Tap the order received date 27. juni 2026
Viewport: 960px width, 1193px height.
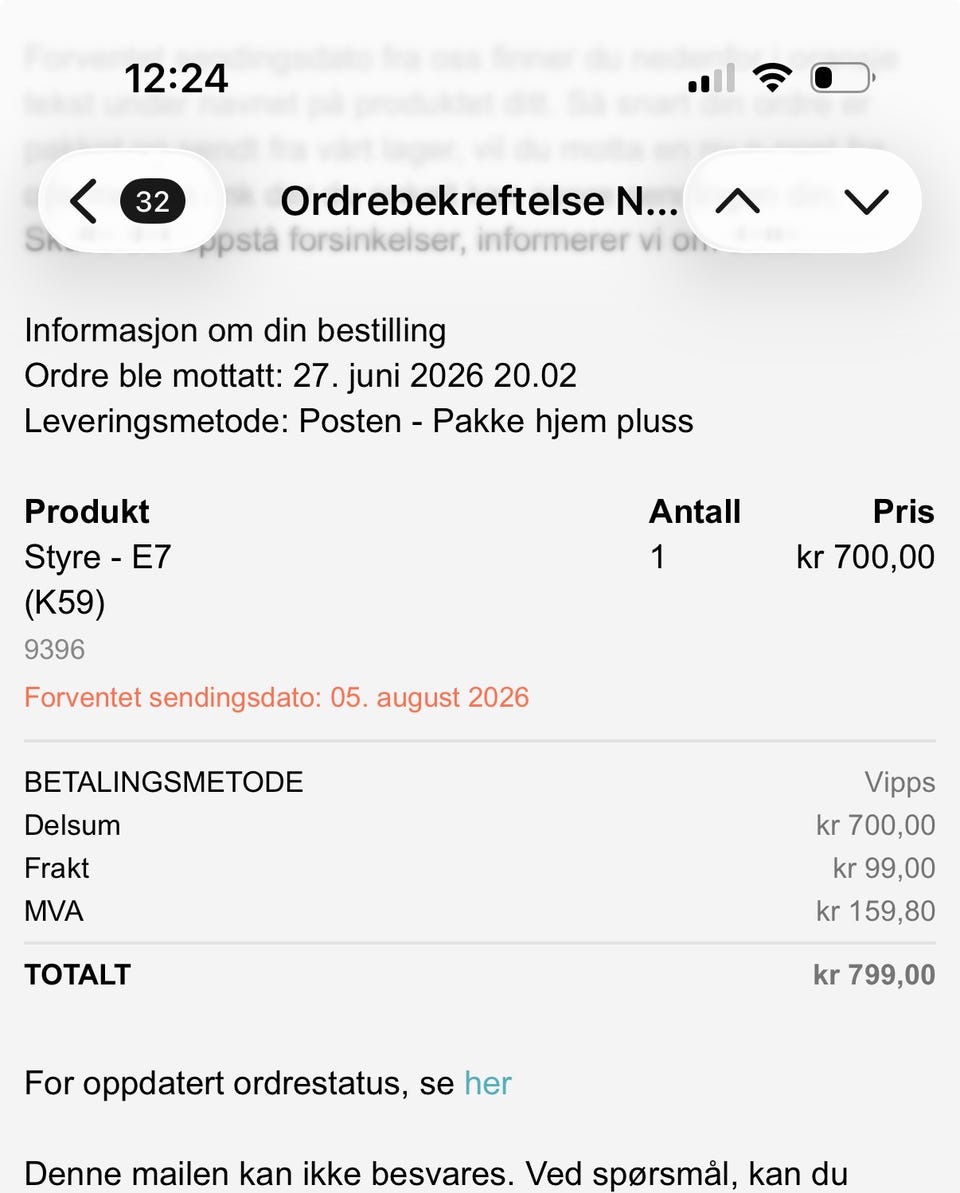(x=388, y=376)
